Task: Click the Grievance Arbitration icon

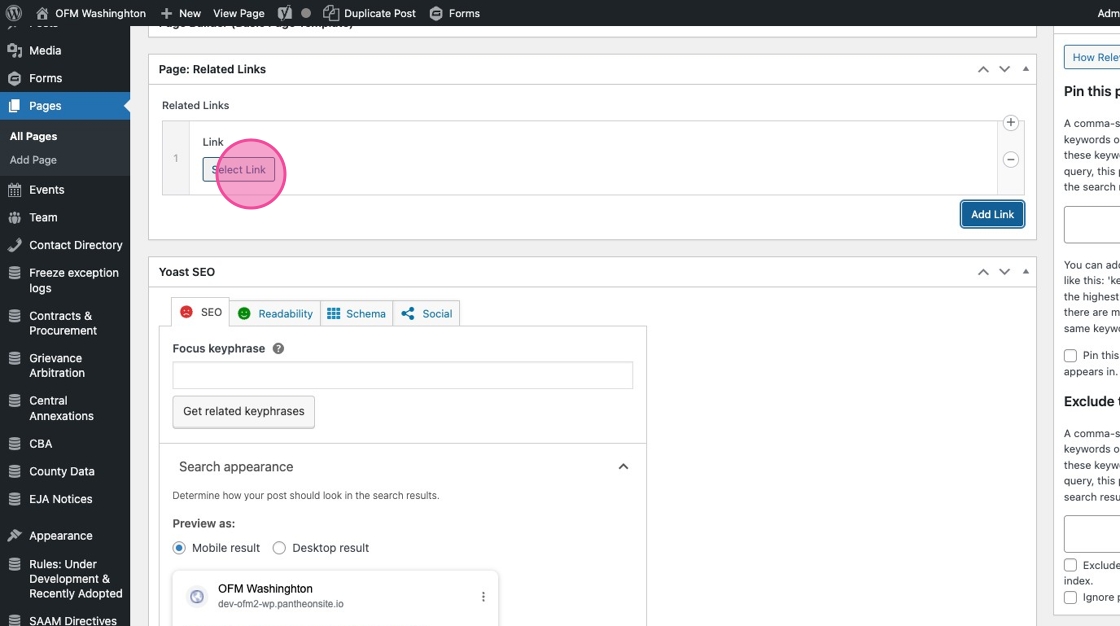Action: coord(14,358)
